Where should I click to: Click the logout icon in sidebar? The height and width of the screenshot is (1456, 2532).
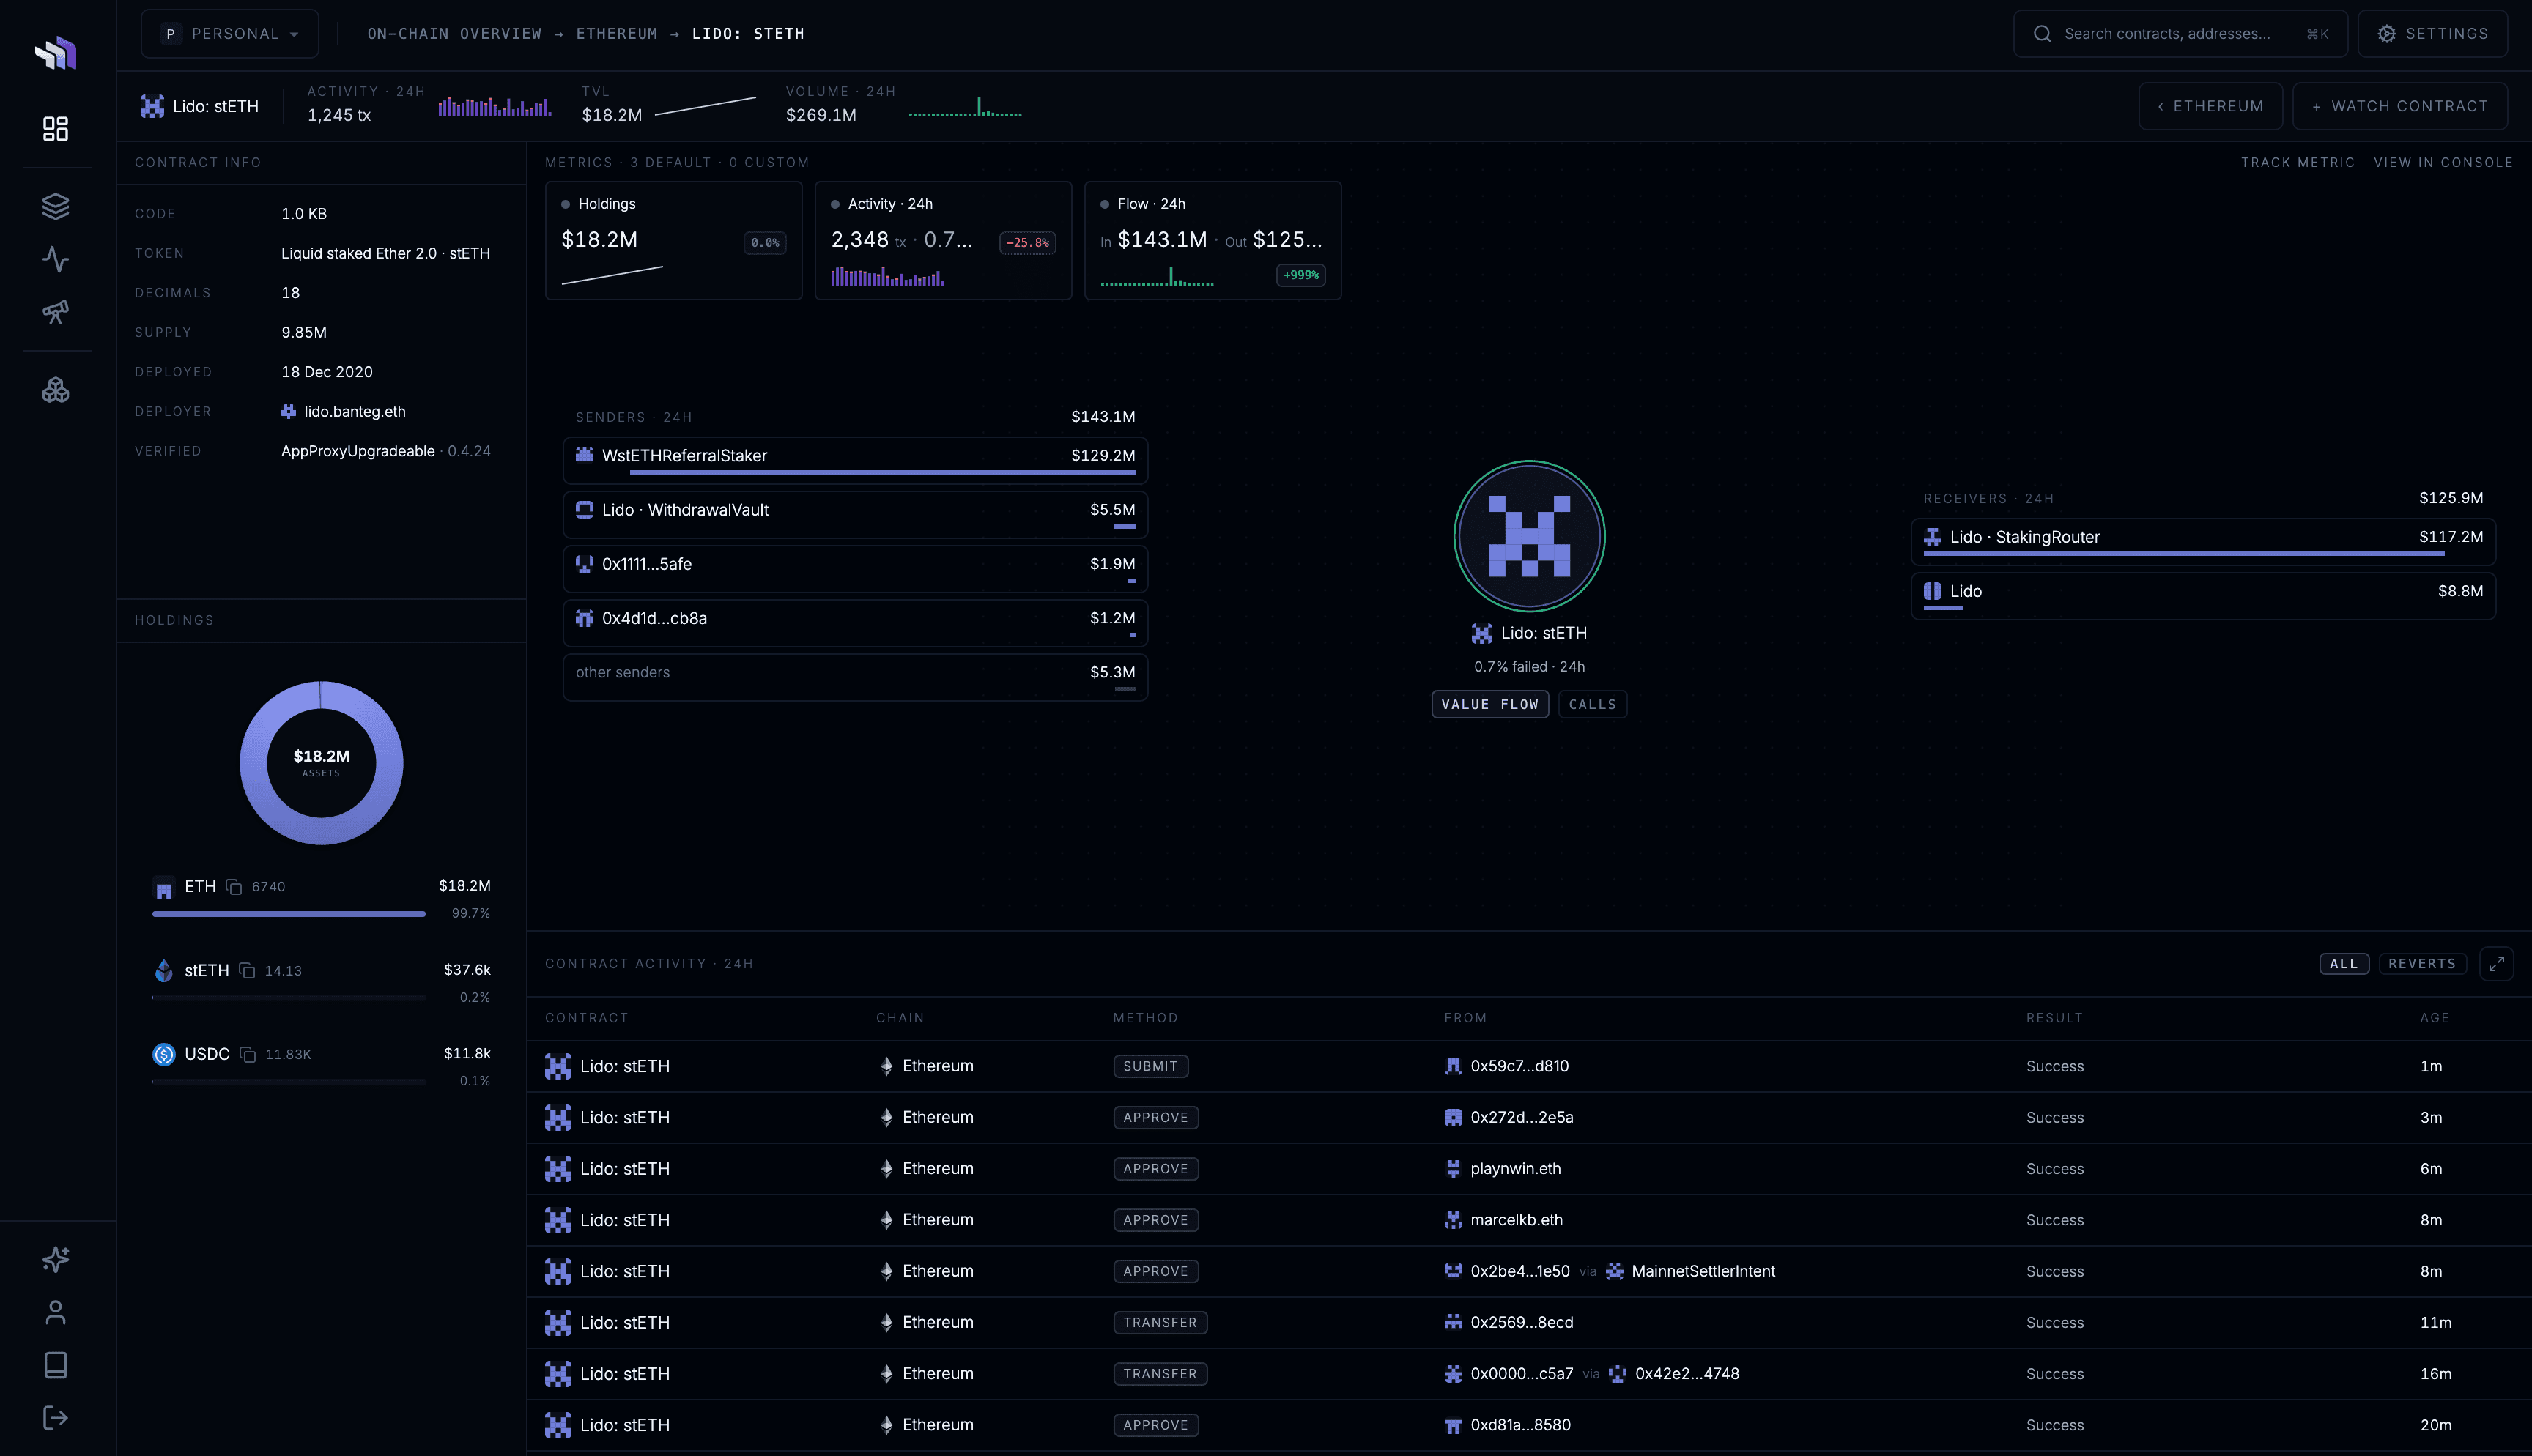pyautogui.click(x=56, y=1418)
